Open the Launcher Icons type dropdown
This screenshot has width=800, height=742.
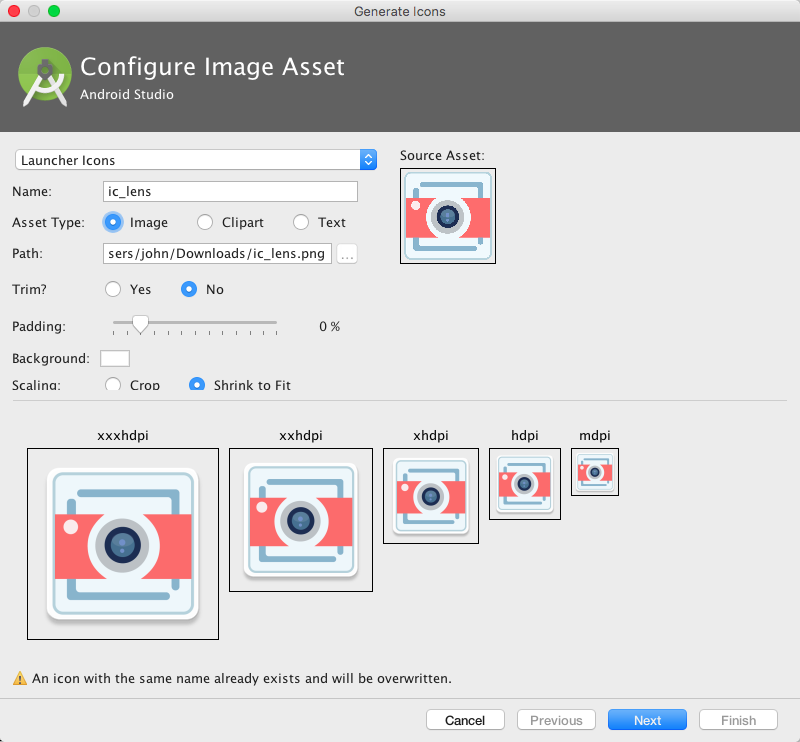point(367,159)
